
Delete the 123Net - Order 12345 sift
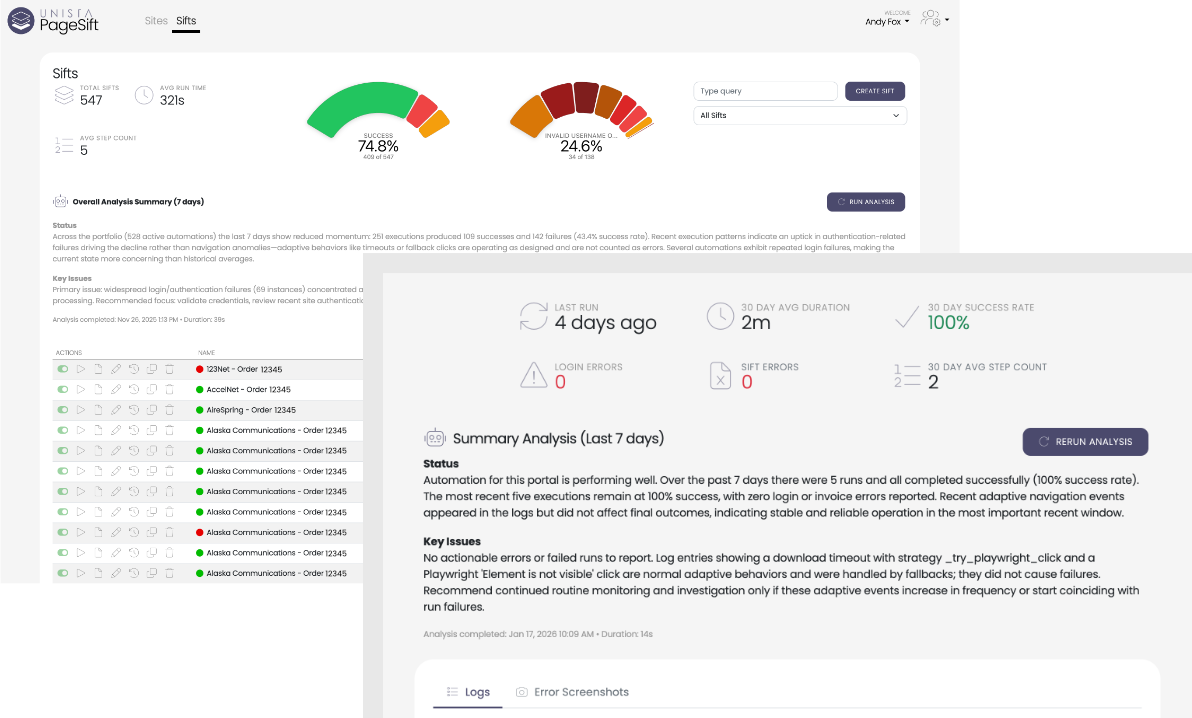[x=170, y=369]
